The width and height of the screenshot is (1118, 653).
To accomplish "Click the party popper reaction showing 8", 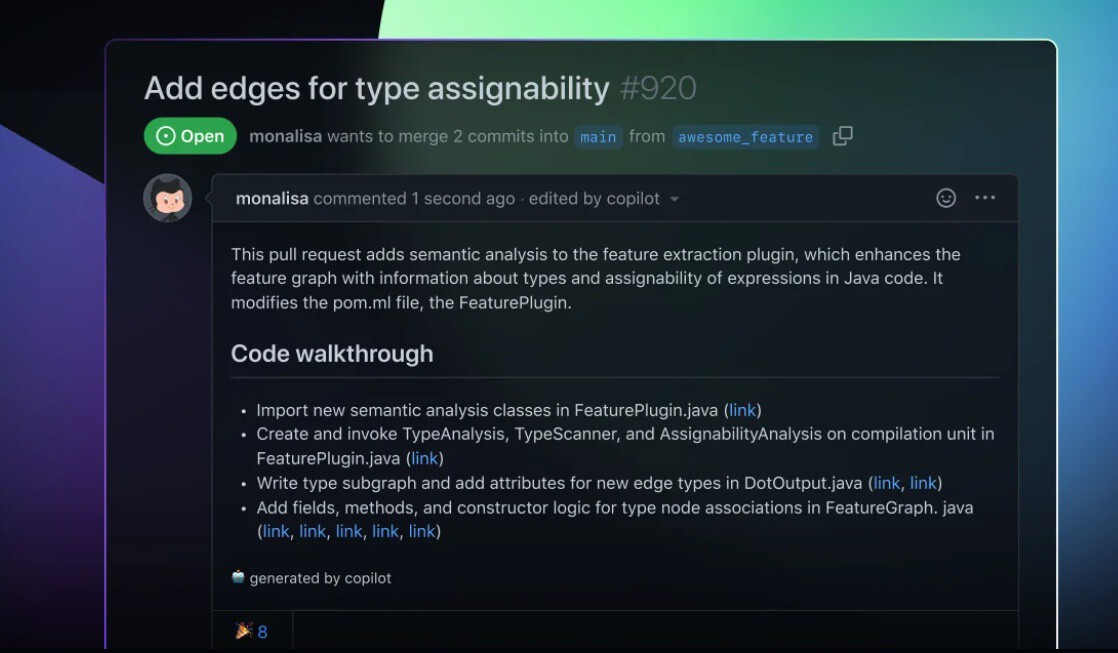I will click(x=252, y=631).
